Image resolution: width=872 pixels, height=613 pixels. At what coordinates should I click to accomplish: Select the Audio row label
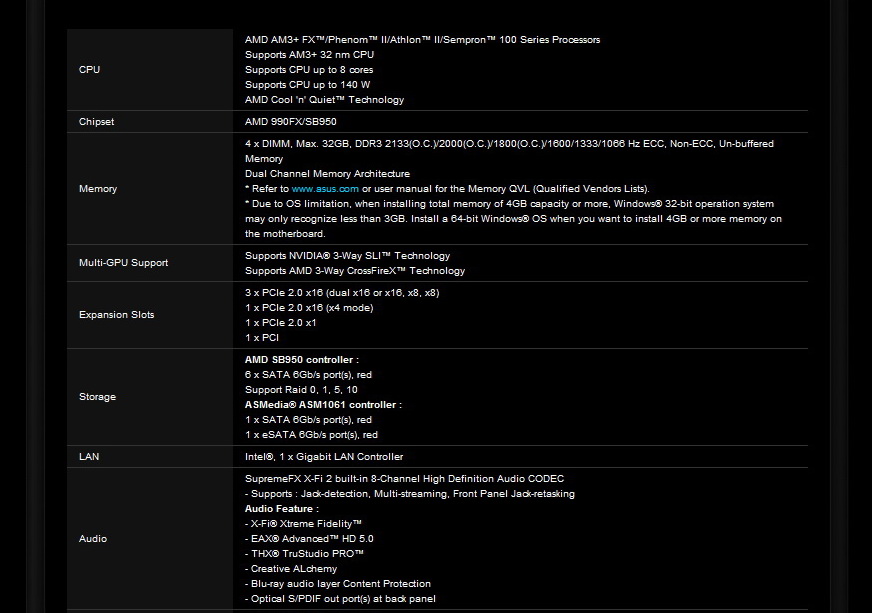(x=92, y=539)
